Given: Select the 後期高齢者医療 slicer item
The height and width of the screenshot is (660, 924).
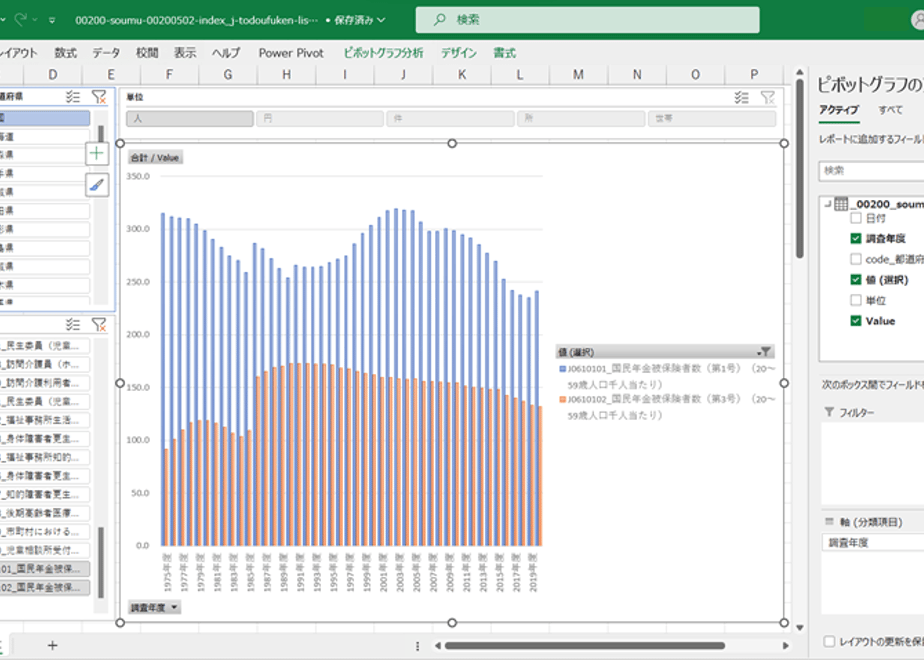Looking at the screenshot, I should [44, 513].
